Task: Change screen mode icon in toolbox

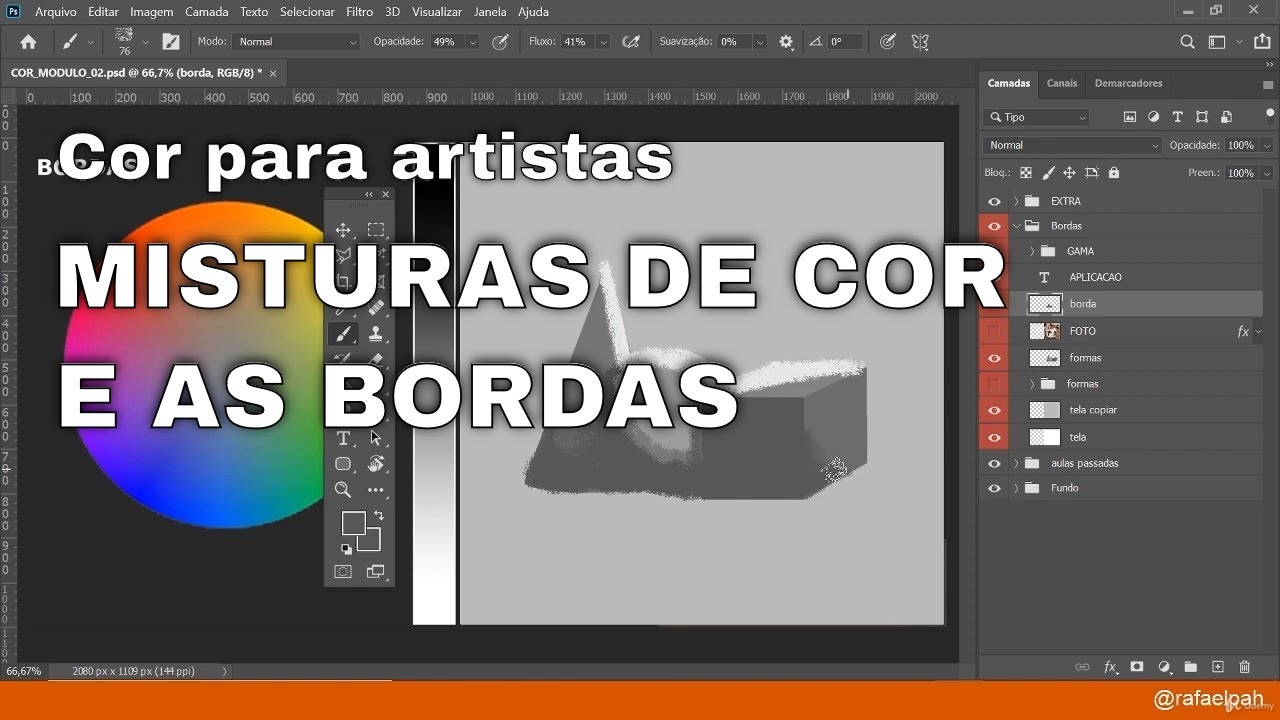Action: [376, 572]
